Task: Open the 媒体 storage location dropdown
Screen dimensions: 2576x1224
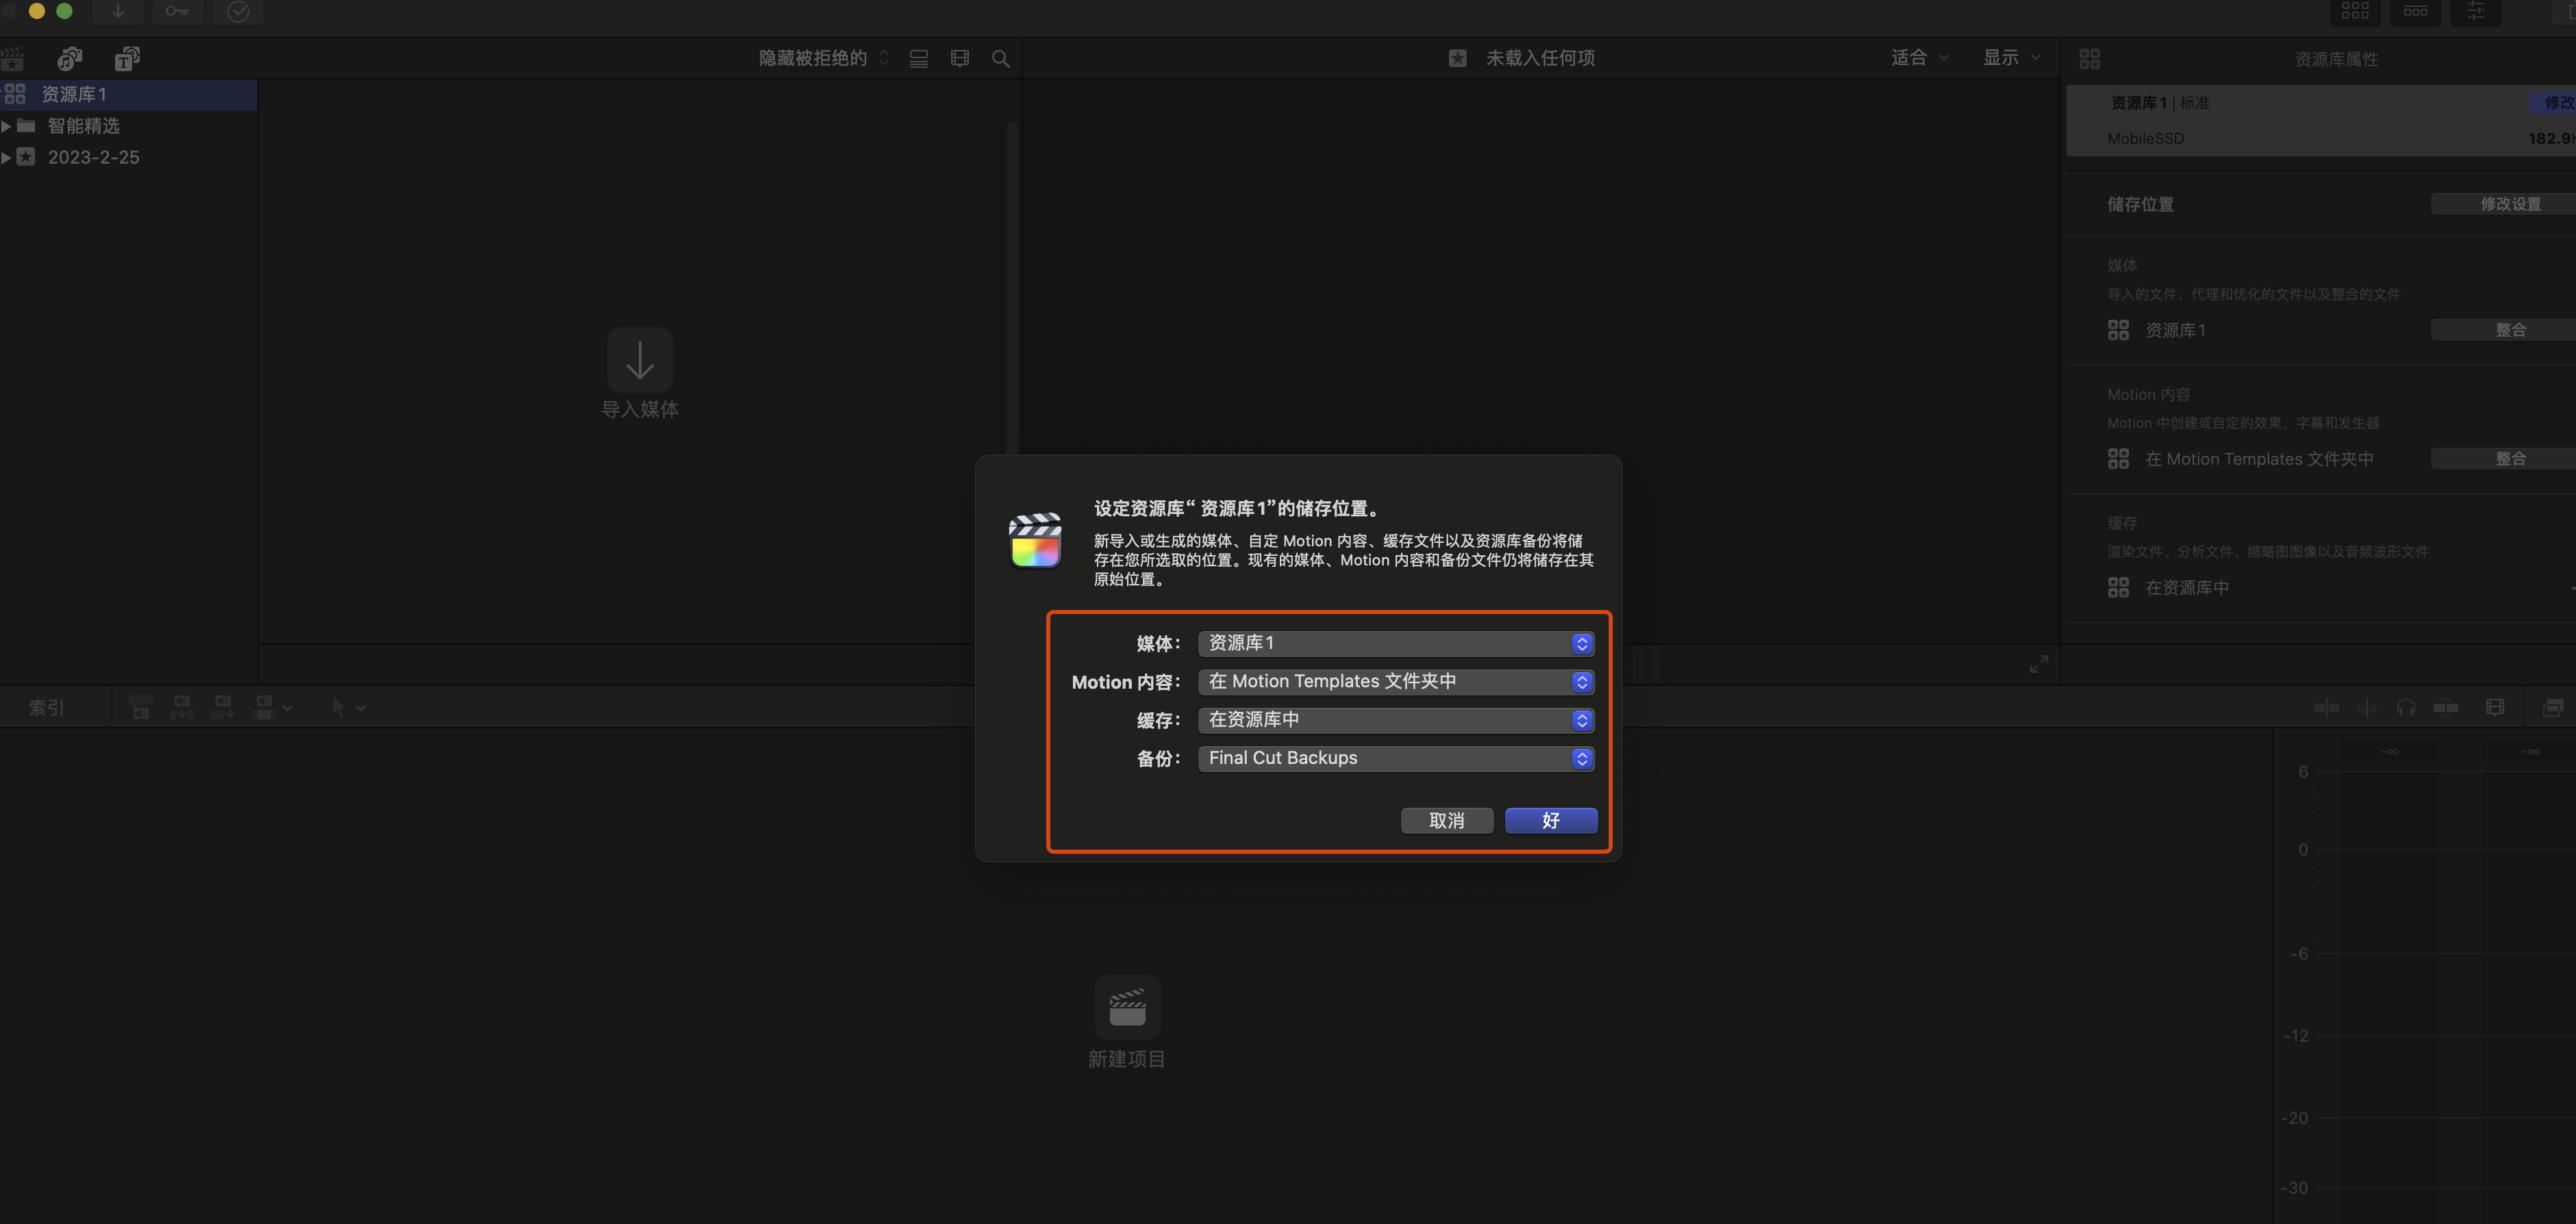Action: click(x=1395, y=644)
